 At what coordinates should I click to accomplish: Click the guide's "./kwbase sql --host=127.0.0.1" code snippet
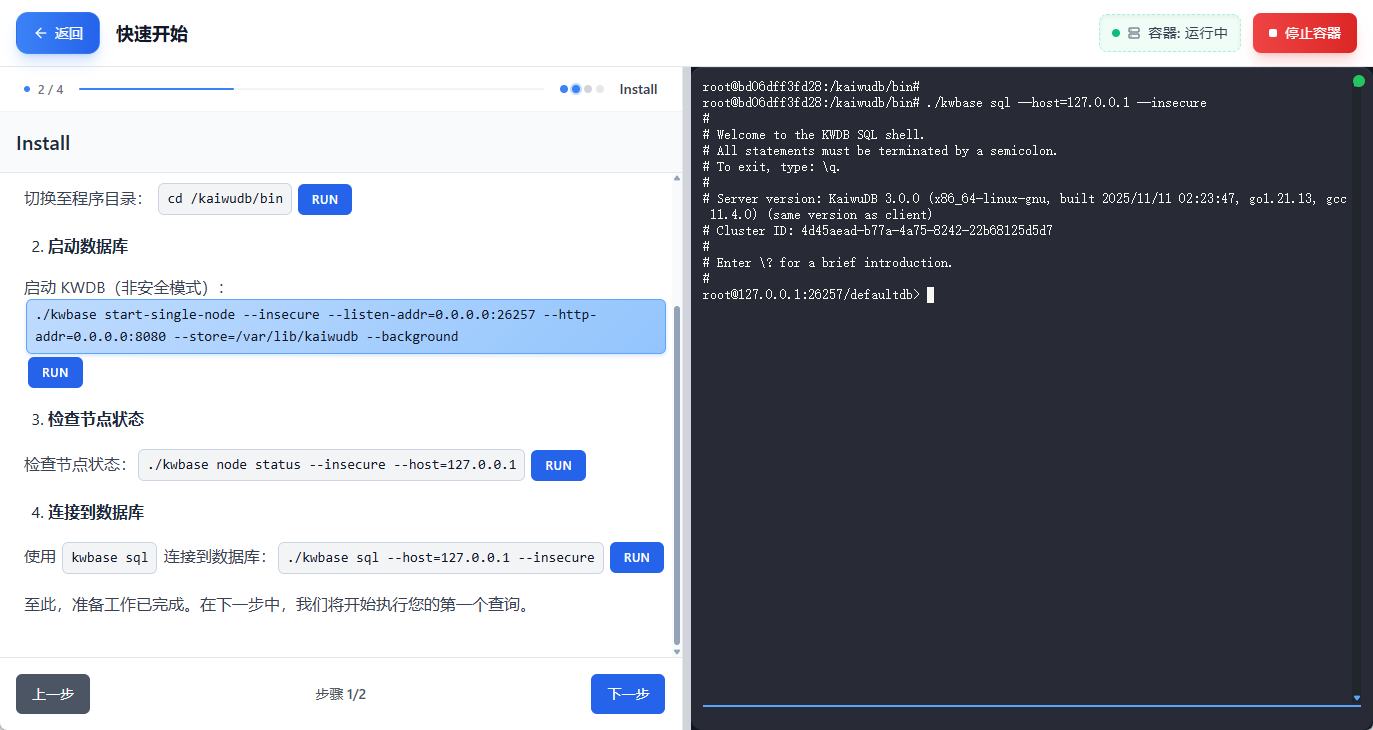[441, 557]
